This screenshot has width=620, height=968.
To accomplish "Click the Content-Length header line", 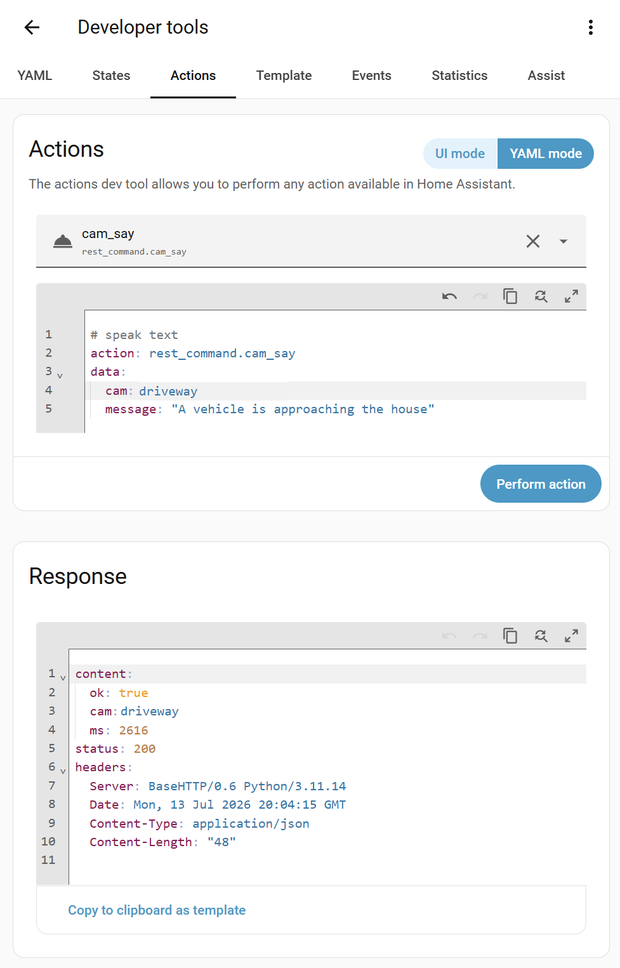I will pyautogui.click(x=163, y=842).
